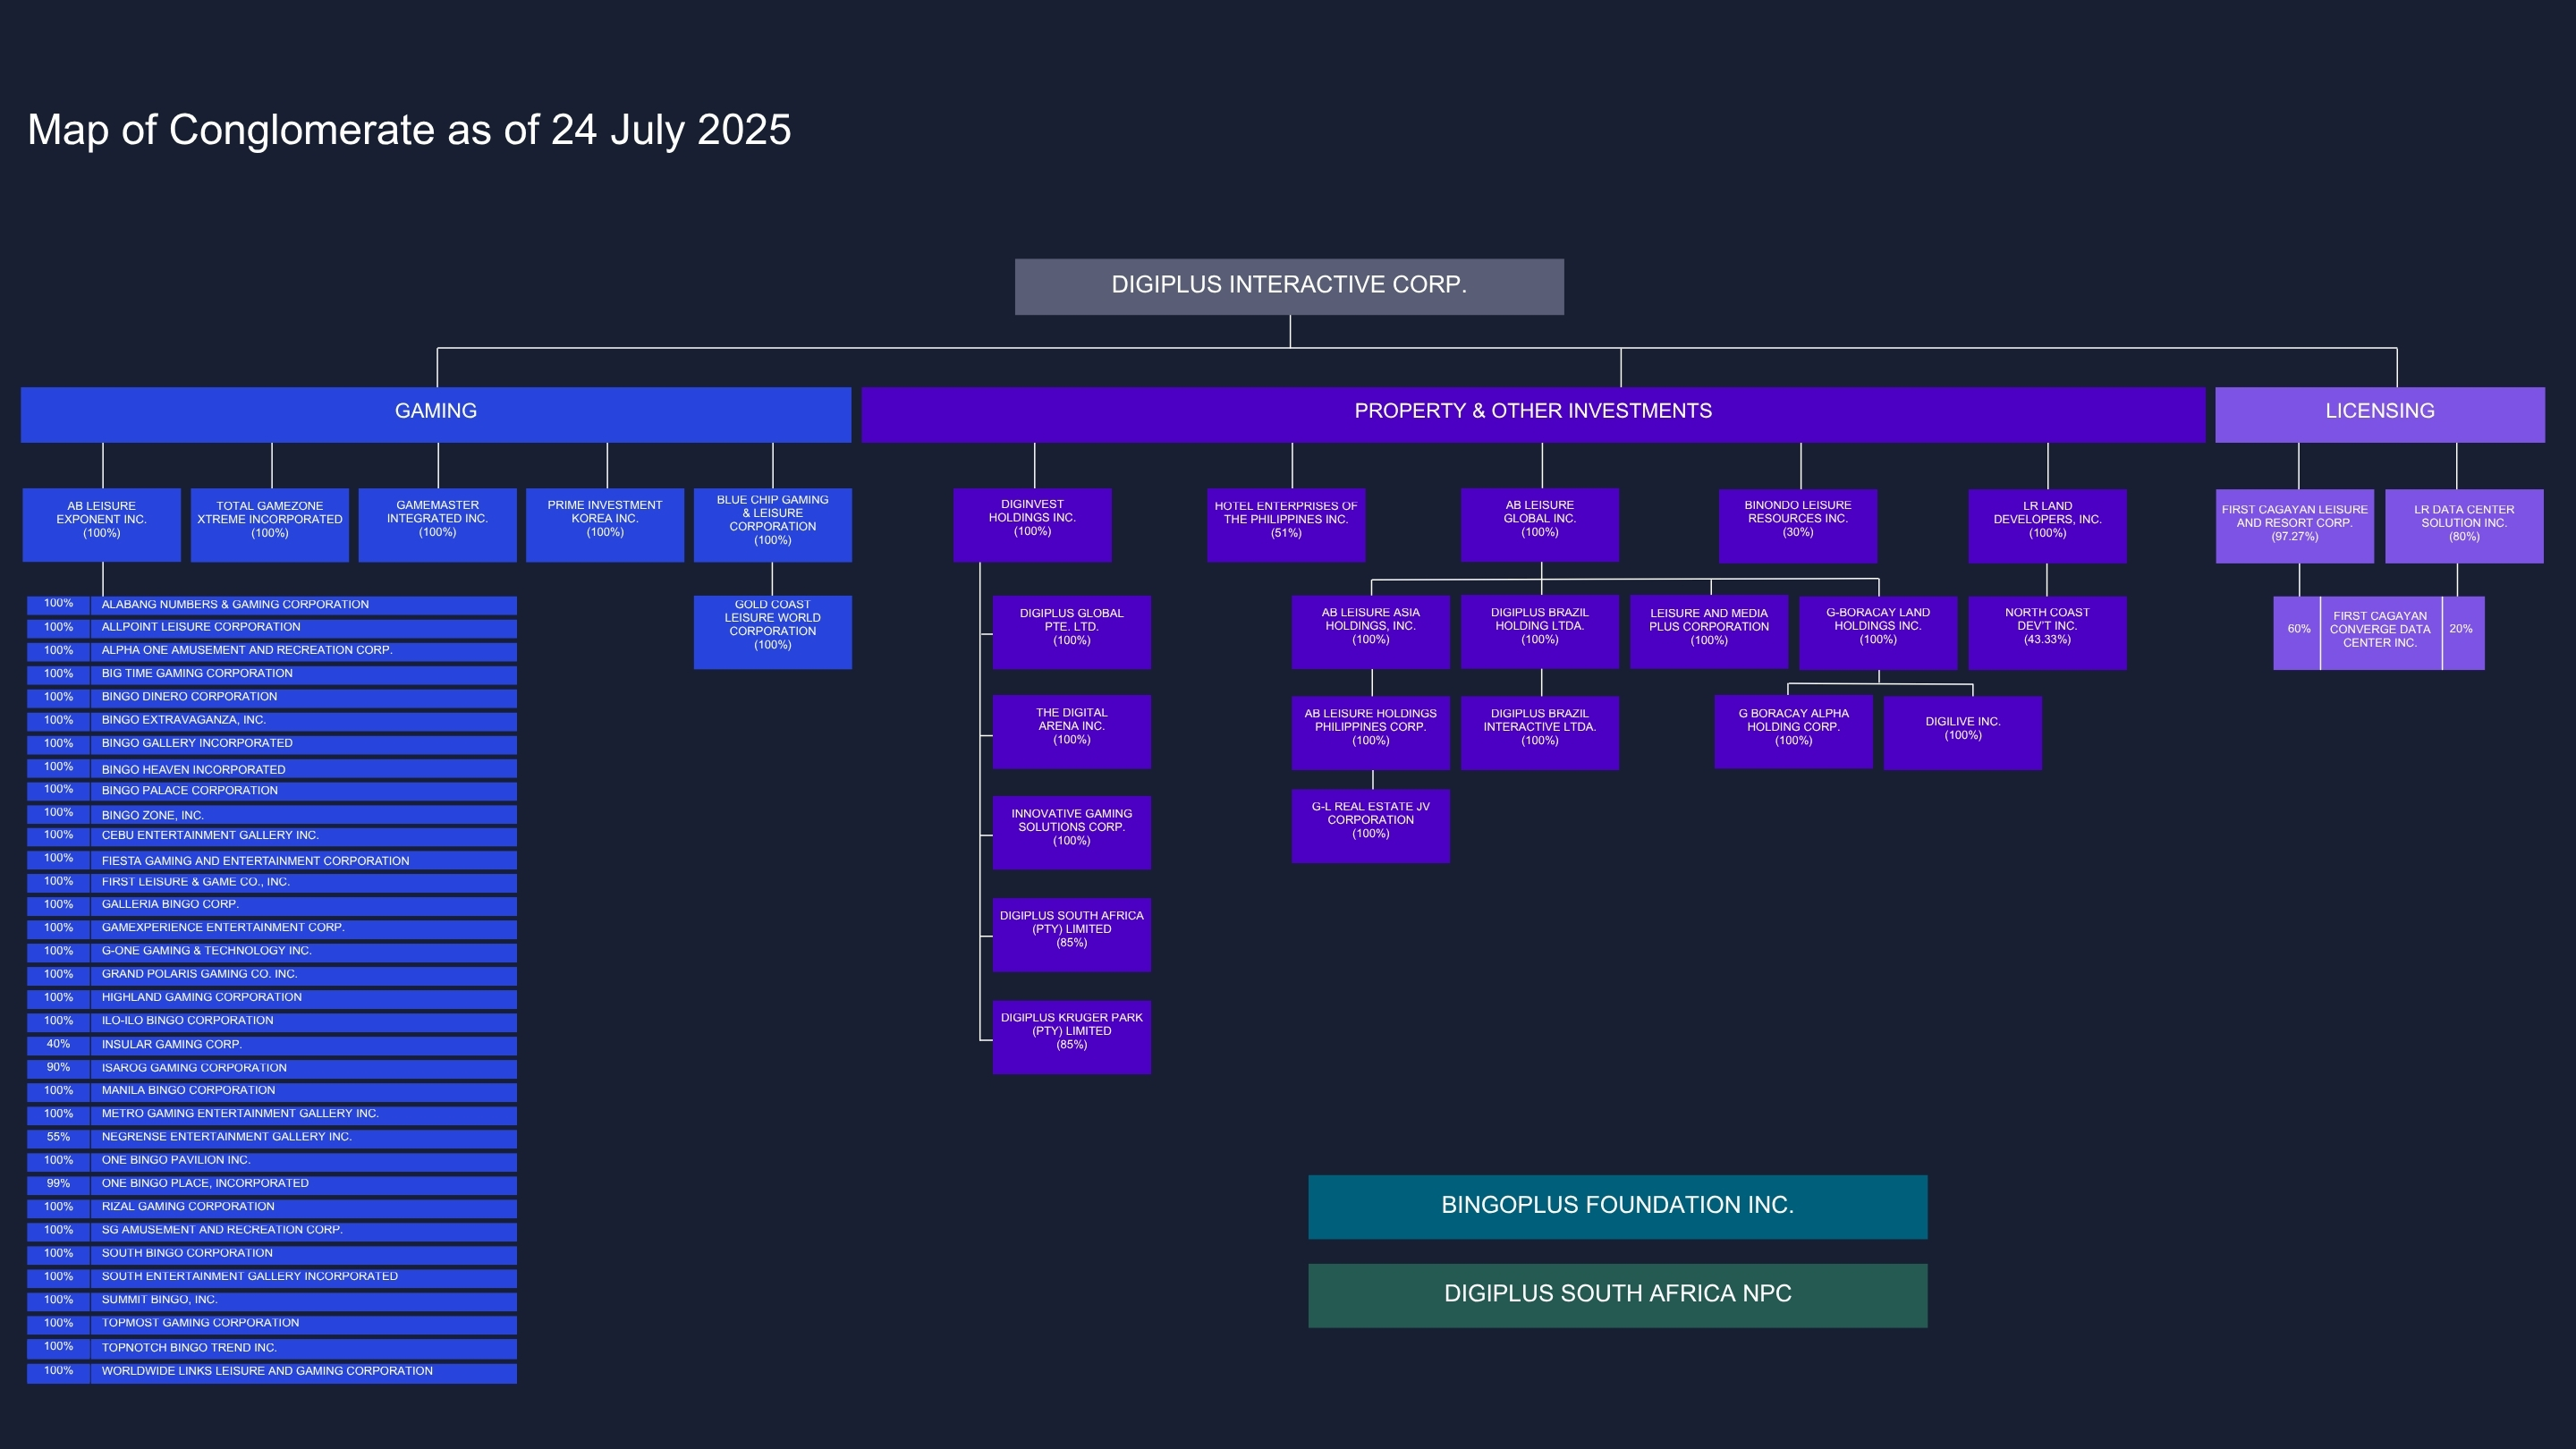Click AB LEISURE GLOBAL INC. box
2576x1449 pixels.
[1540, 524]
